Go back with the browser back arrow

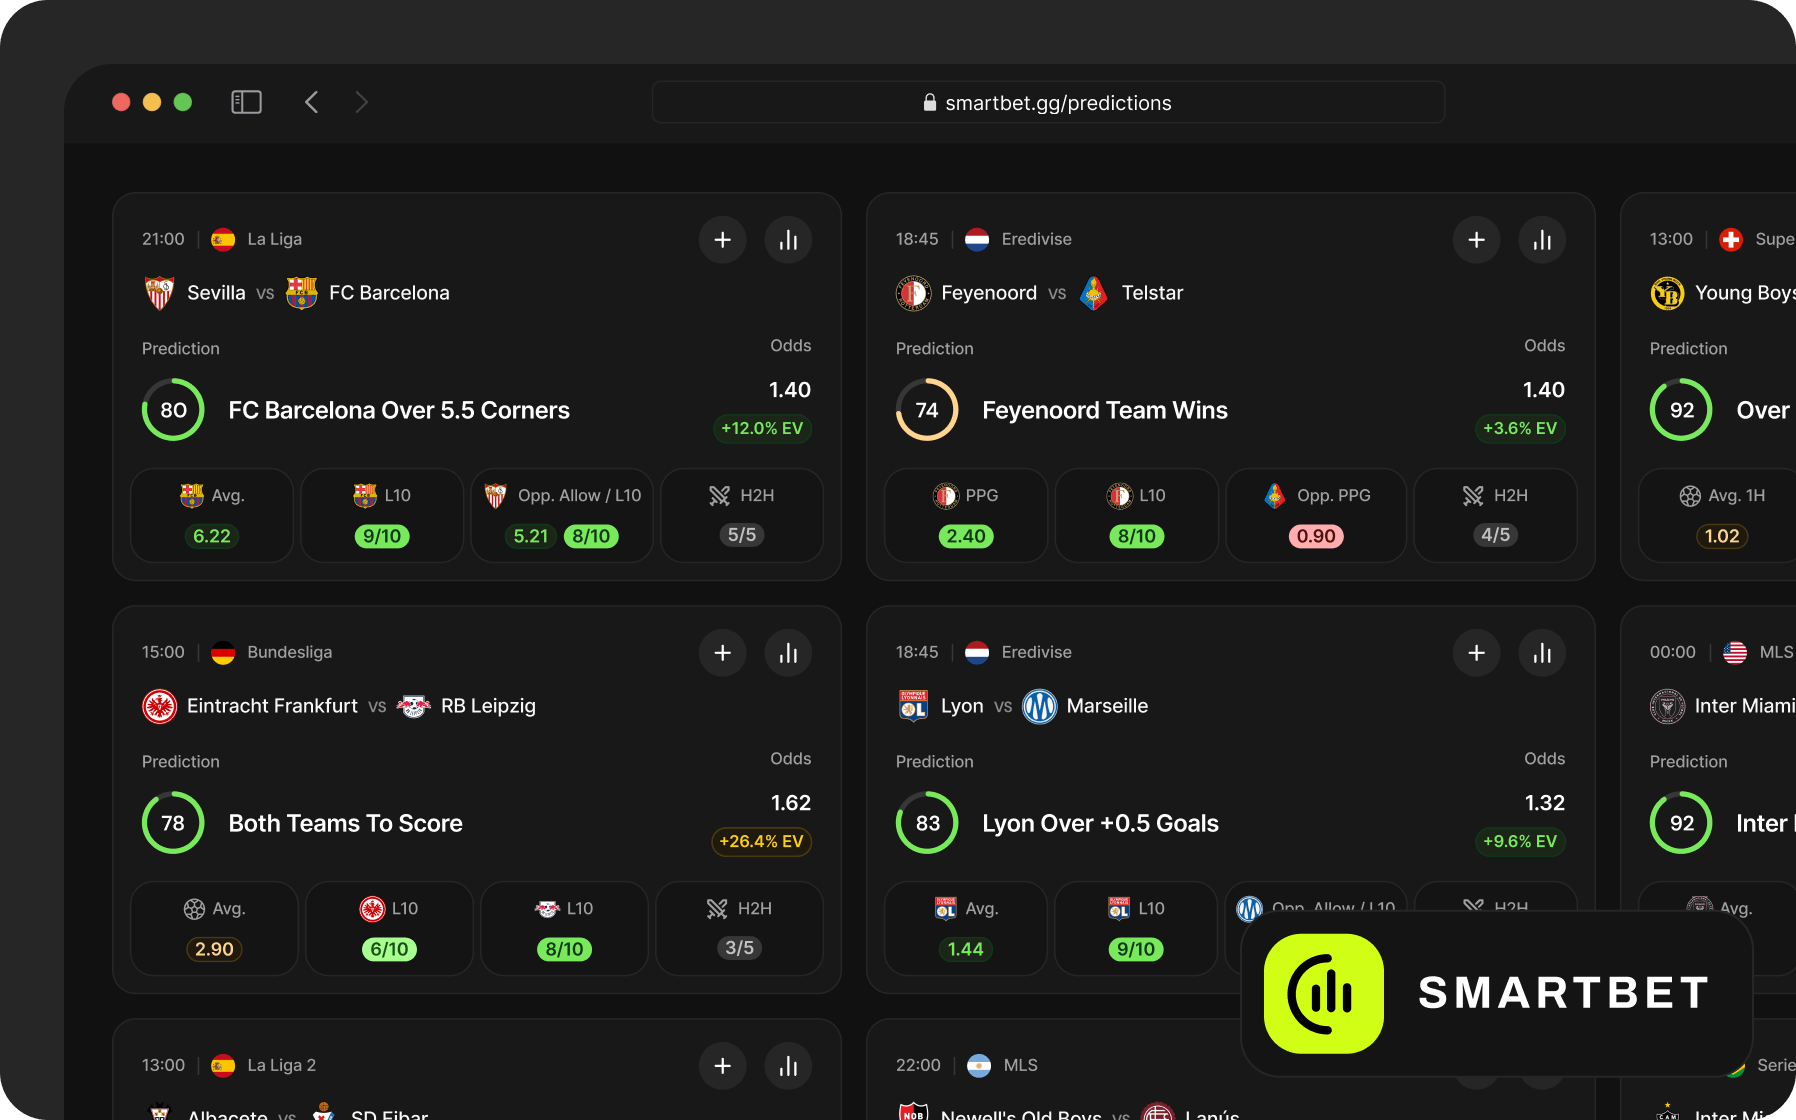[312, 102]
